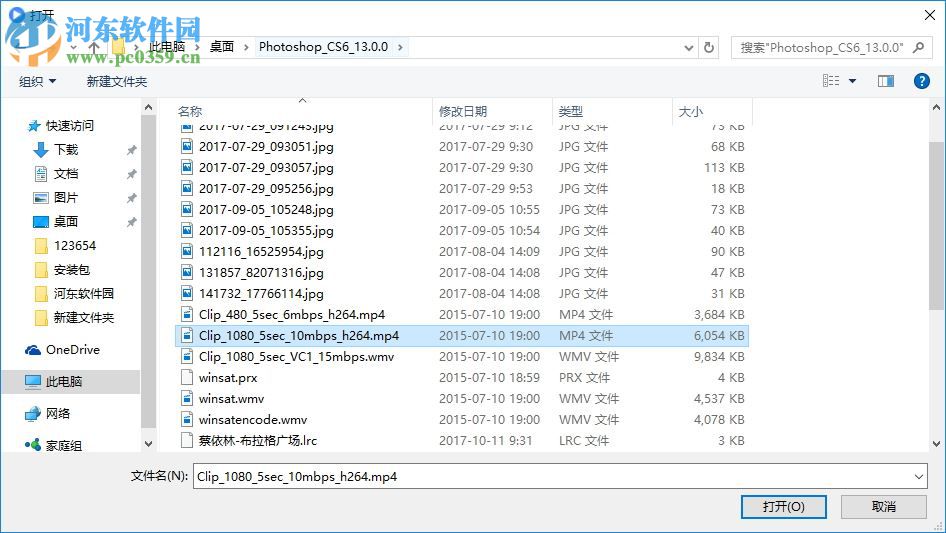This screenshot has height=533, width=946.
Task: Click the 快速访问 star icon
Action: pos(34,126)
